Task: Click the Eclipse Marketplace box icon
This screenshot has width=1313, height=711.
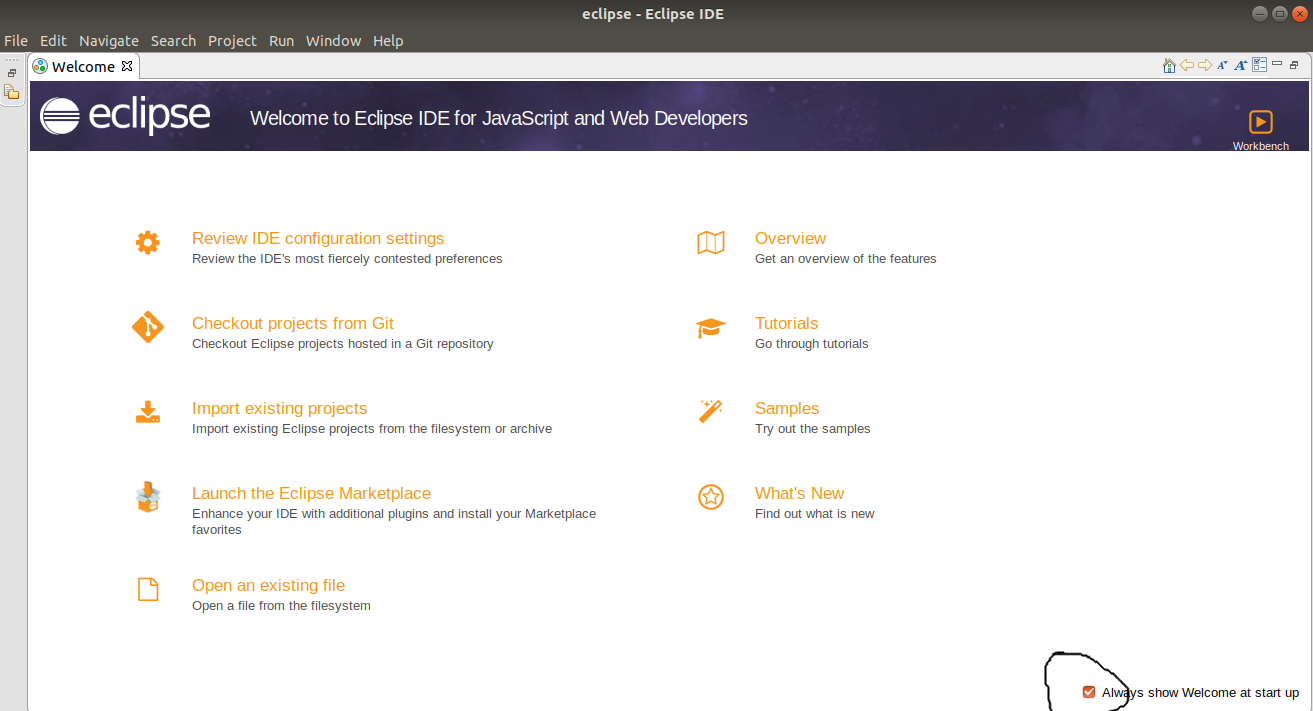Action: pos(148,497)
